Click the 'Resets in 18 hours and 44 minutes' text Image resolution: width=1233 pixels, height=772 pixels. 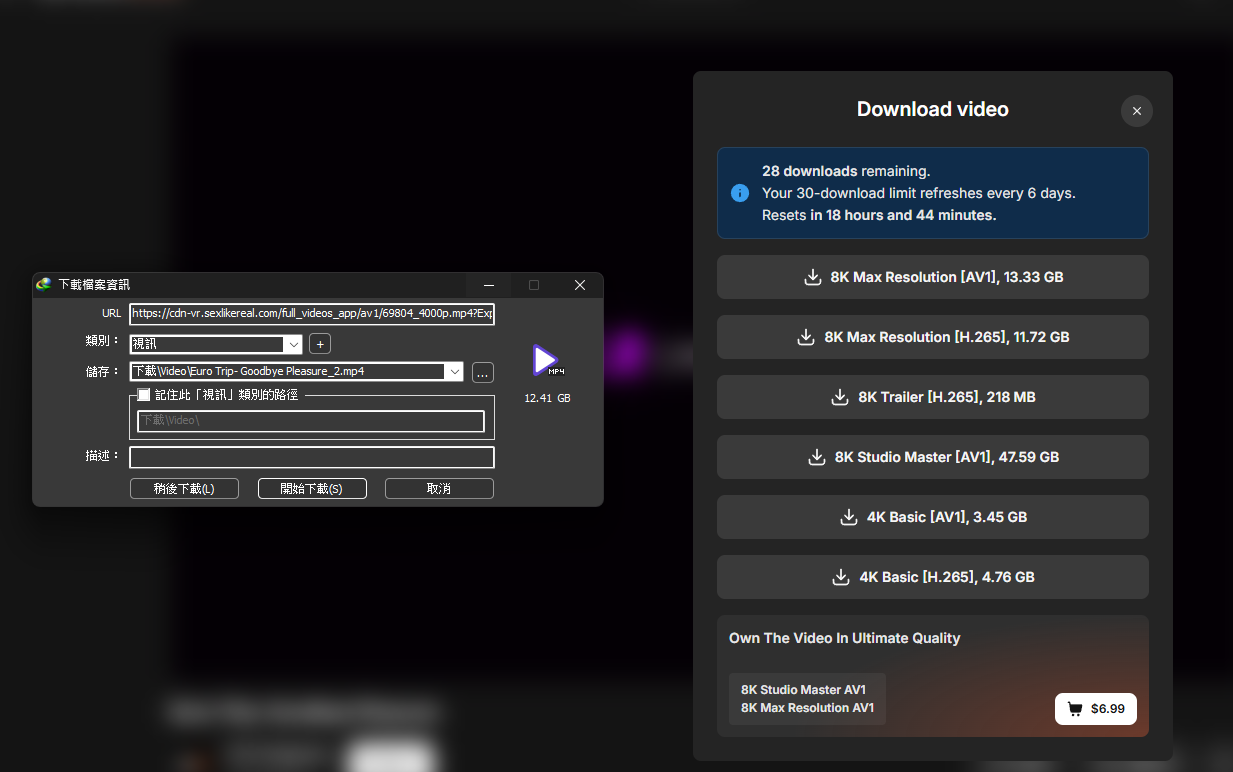pos(879,215)
